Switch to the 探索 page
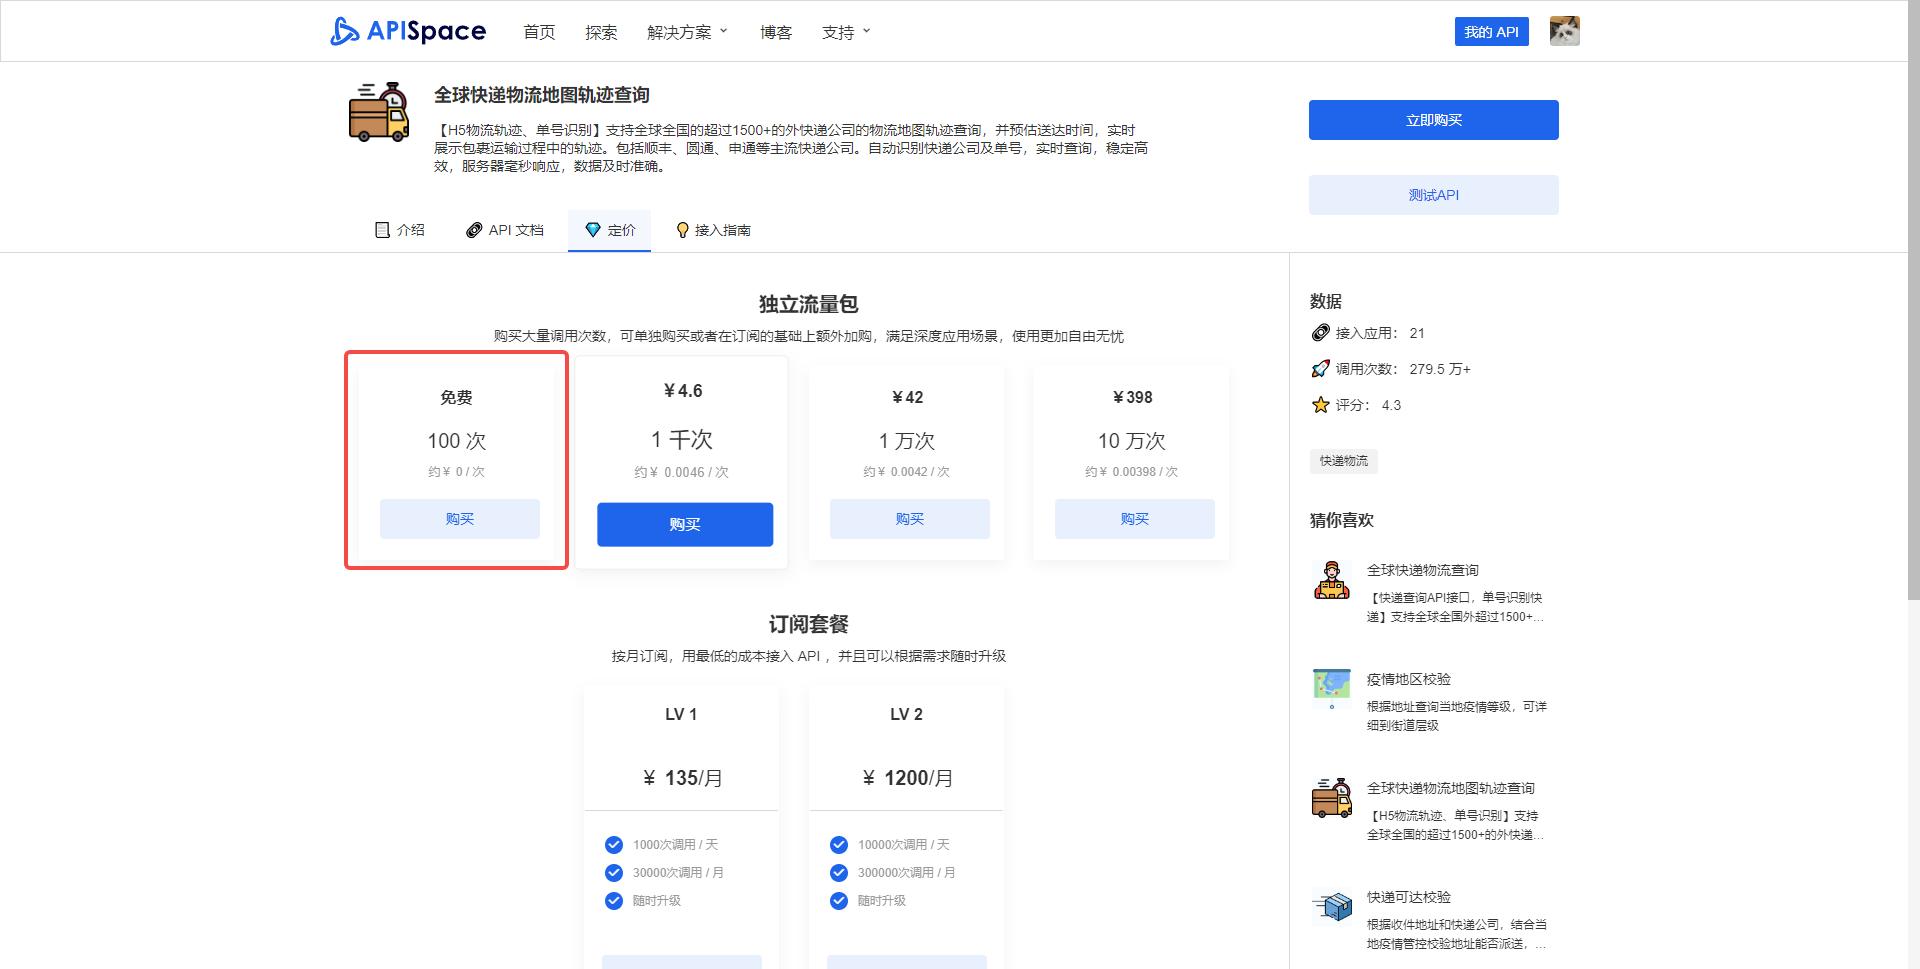Viewport: 1920px width, 969px height. (600, 31)
